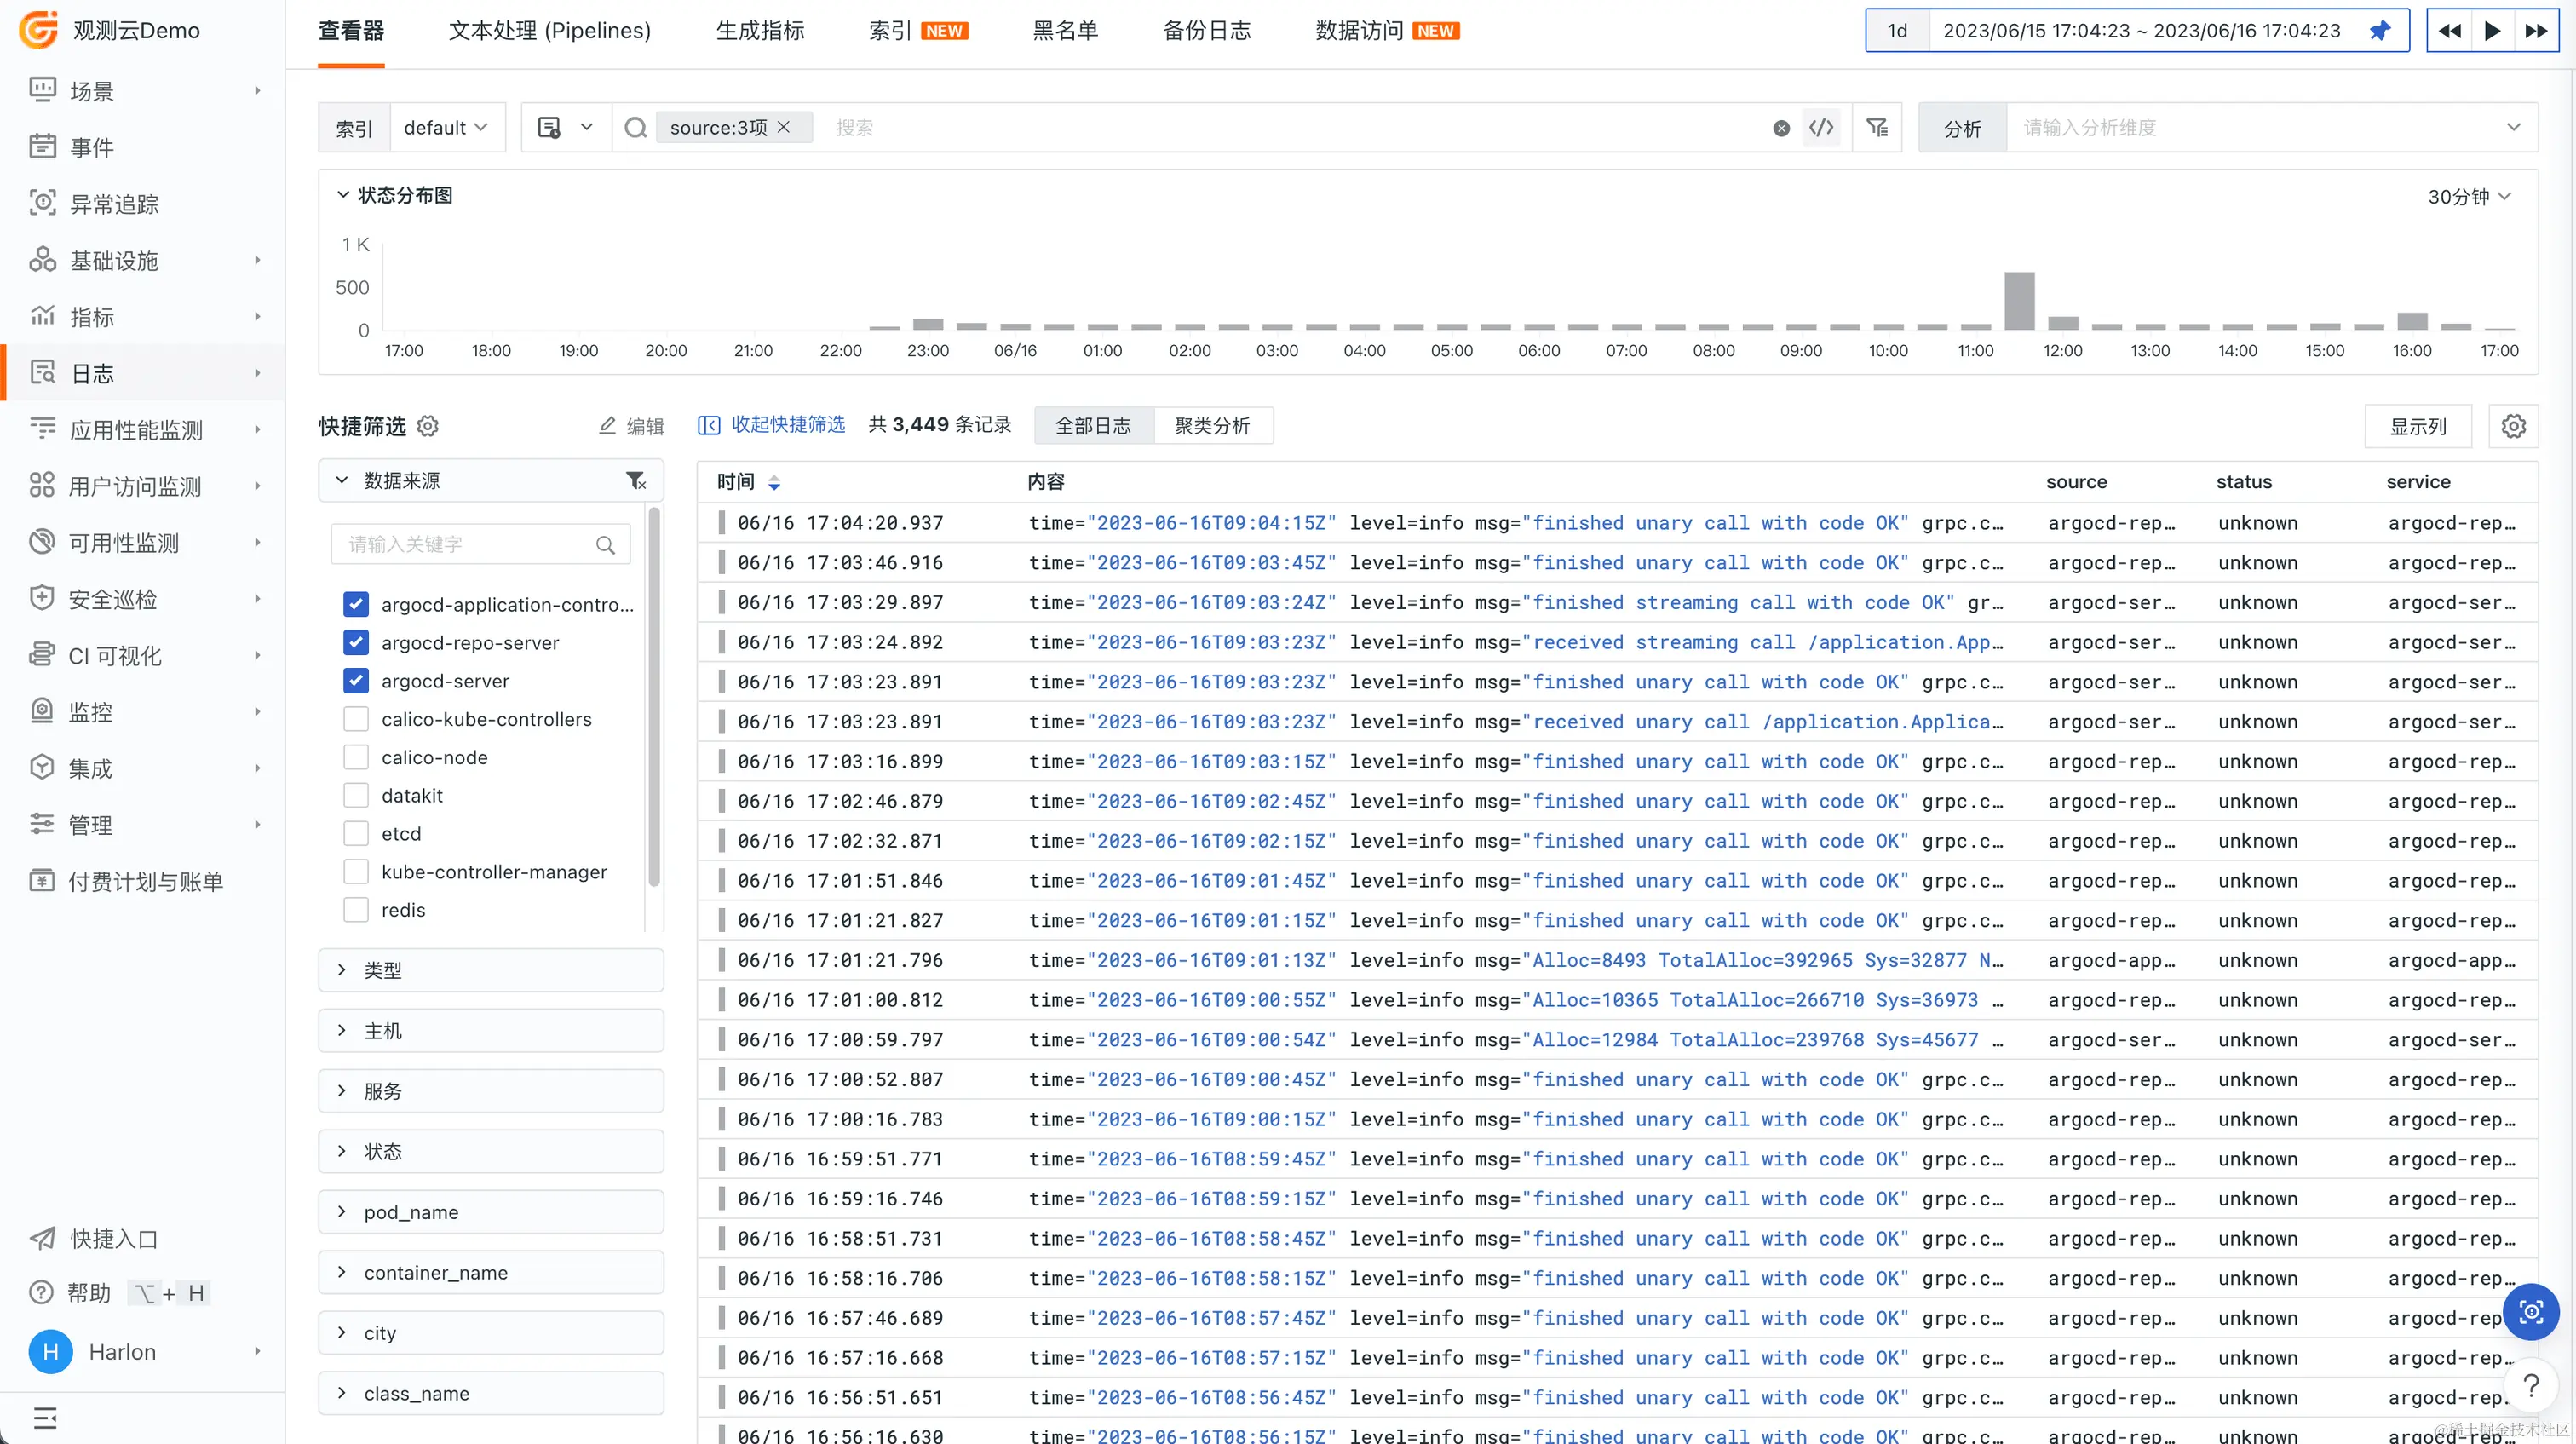Click the pin icon in time range
The height and width of the screenshot is (1444, 2576).
point(2379,31)
